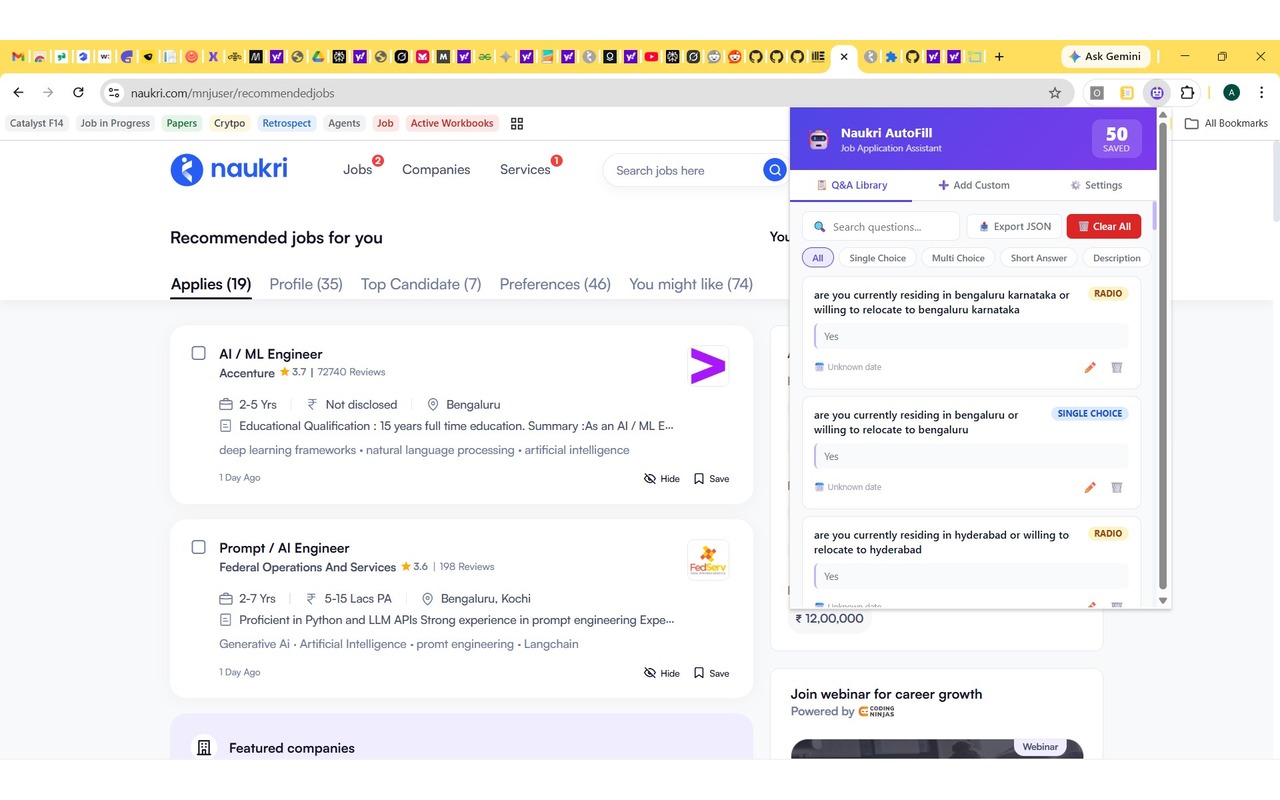1280x800 pixels.
Task: Click the Accenture company logo
Action: pos(708,366)
